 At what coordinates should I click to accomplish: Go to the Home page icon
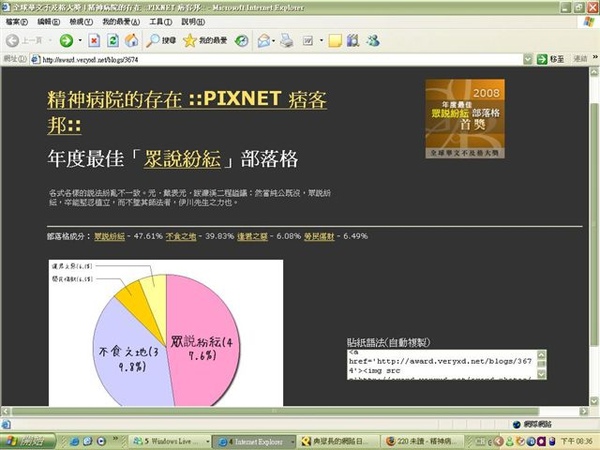132,40
